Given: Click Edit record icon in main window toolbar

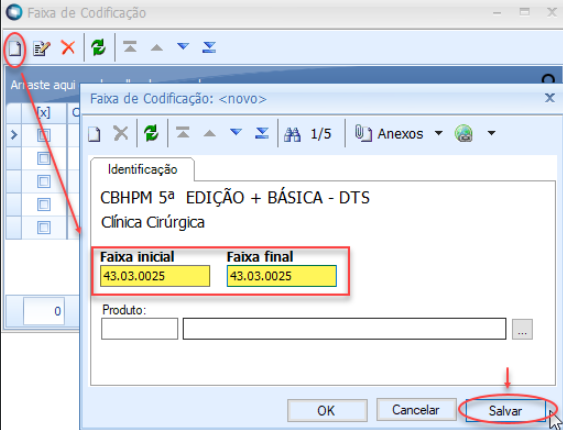Looking at the screenshot, I should [41, 48].
